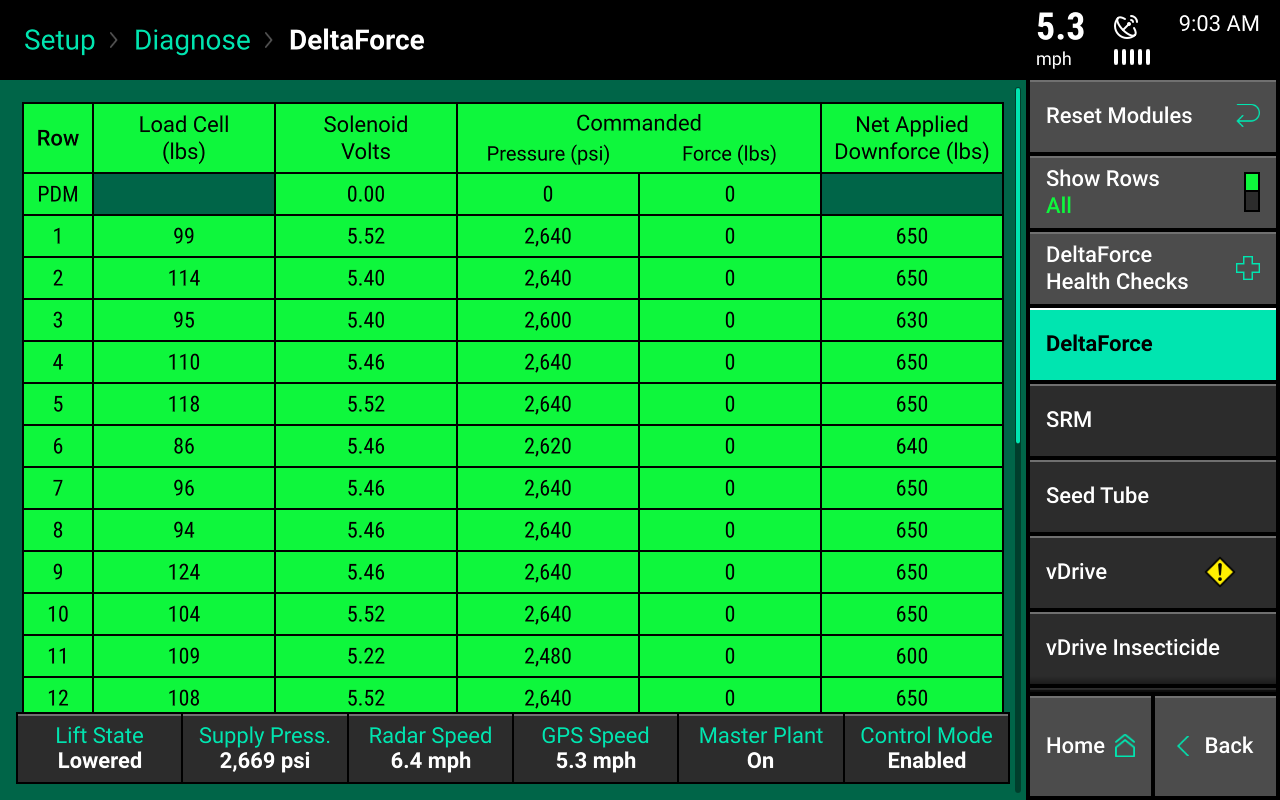Click PDM solenoid volts 0.00 cell

click(366, 194)
